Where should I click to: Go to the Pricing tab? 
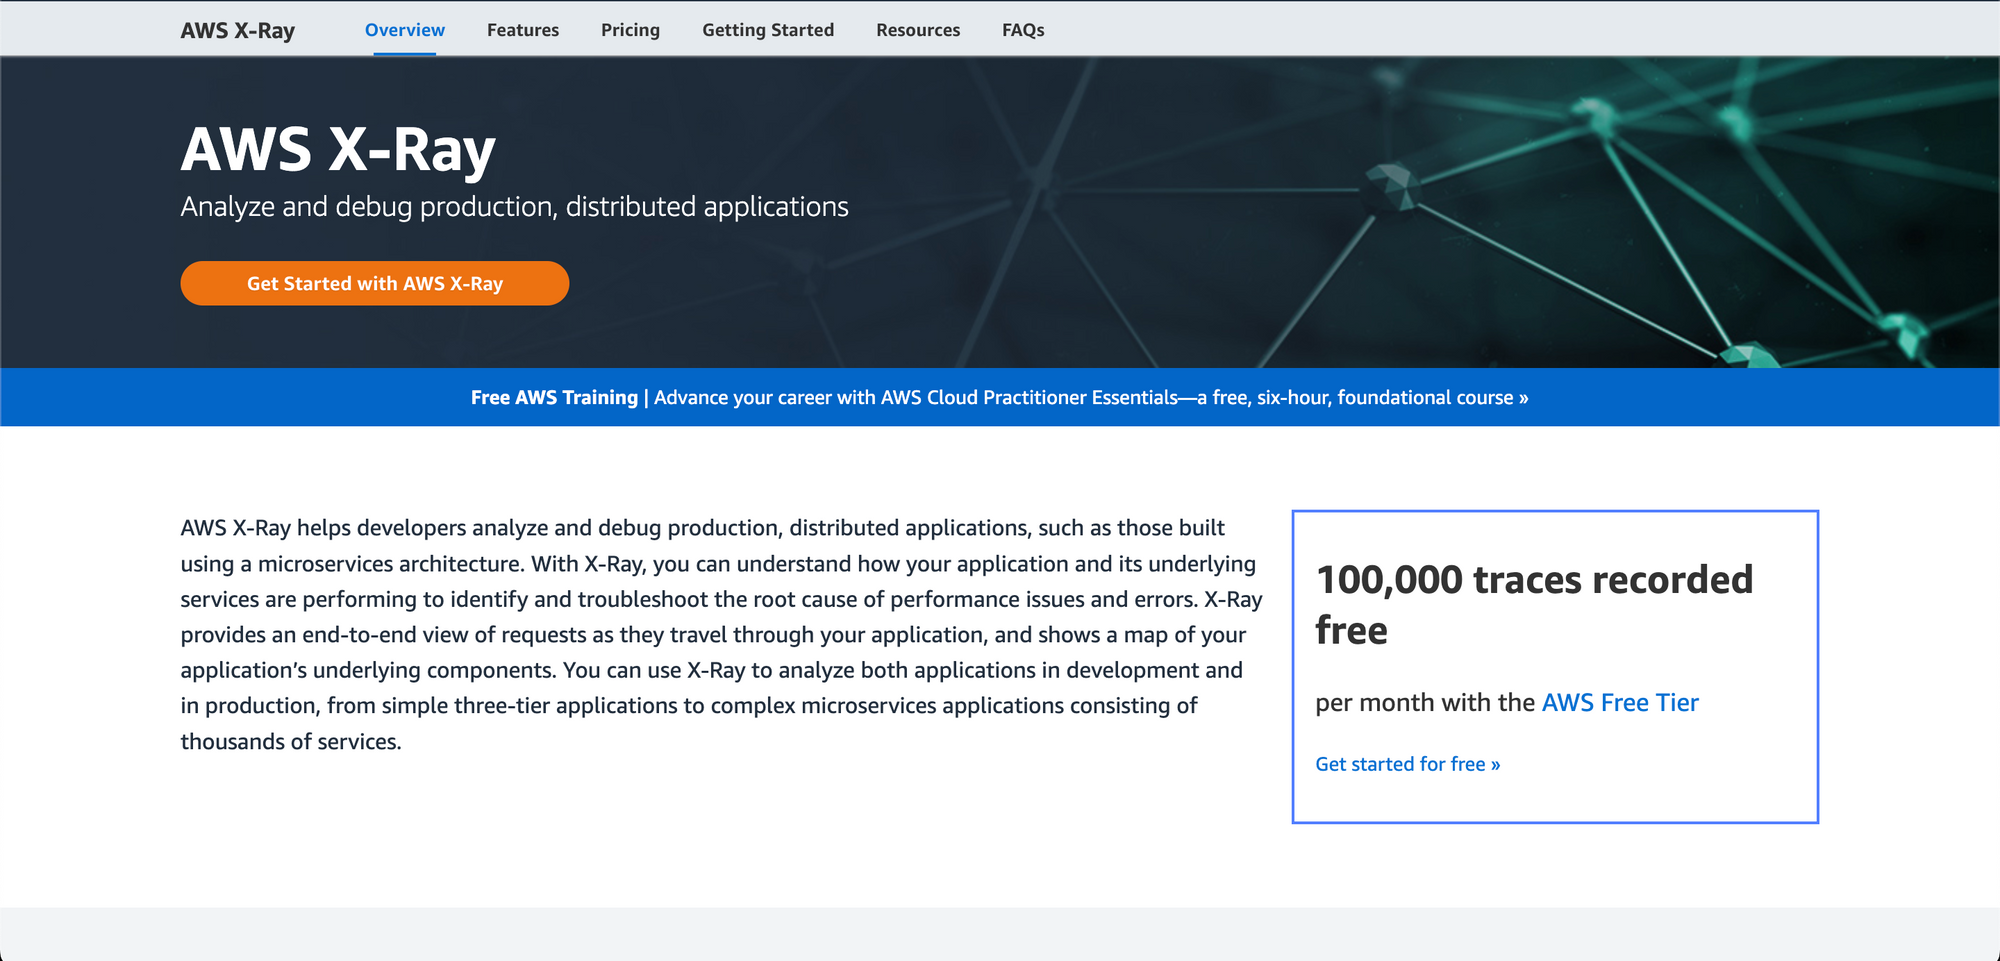click(630, 30)
